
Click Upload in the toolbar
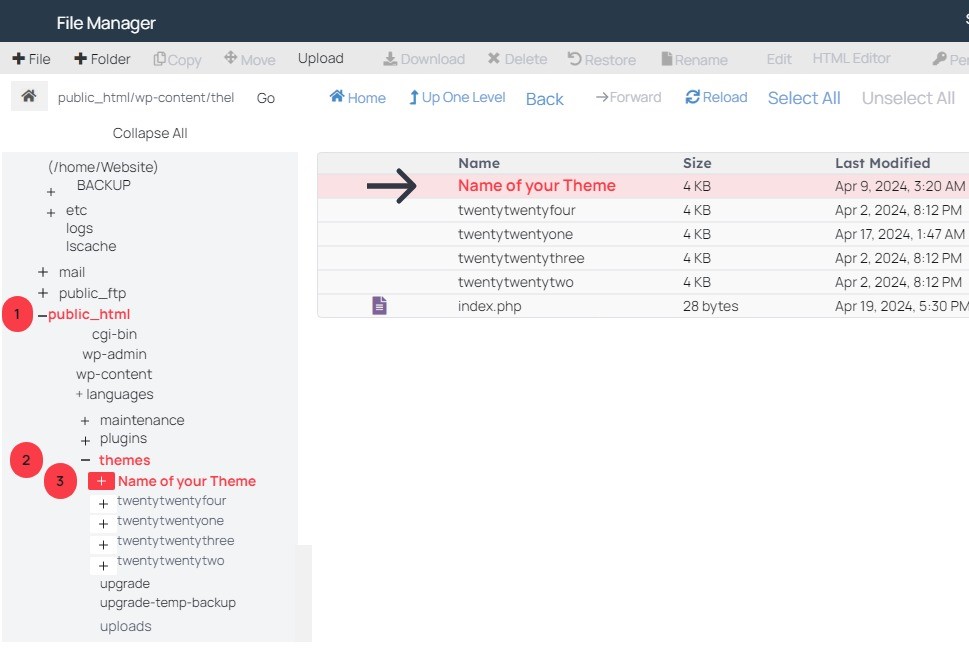coord(320,59)
